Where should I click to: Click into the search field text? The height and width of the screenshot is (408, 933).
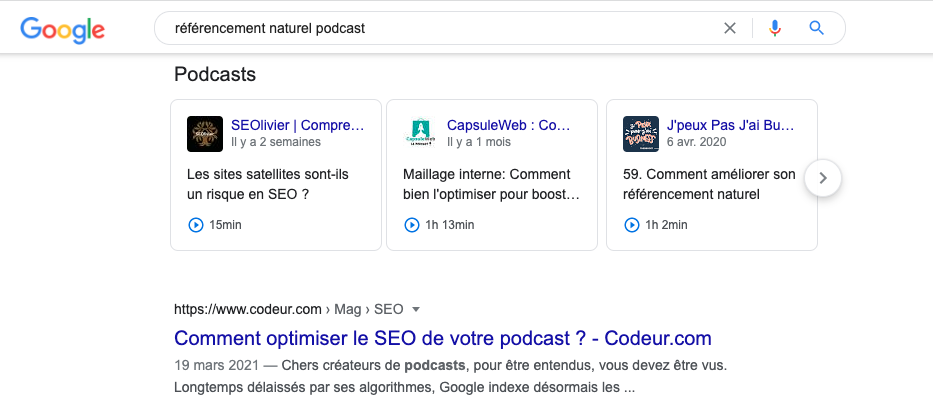tap(270, 28)
